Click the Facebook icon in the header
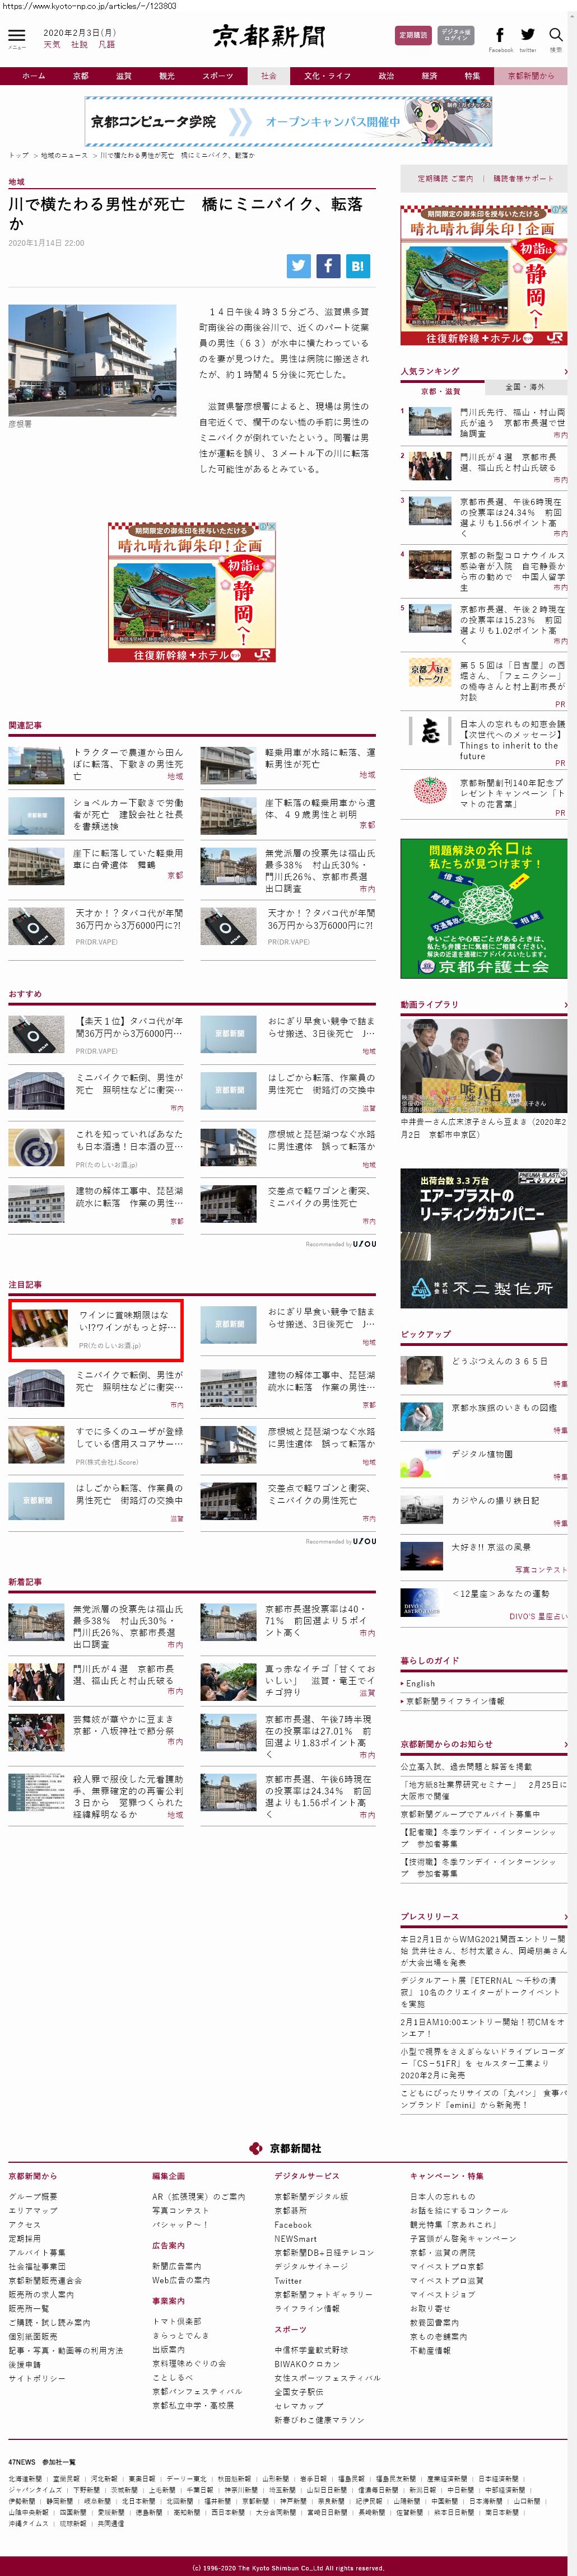 tap(500, 37)
